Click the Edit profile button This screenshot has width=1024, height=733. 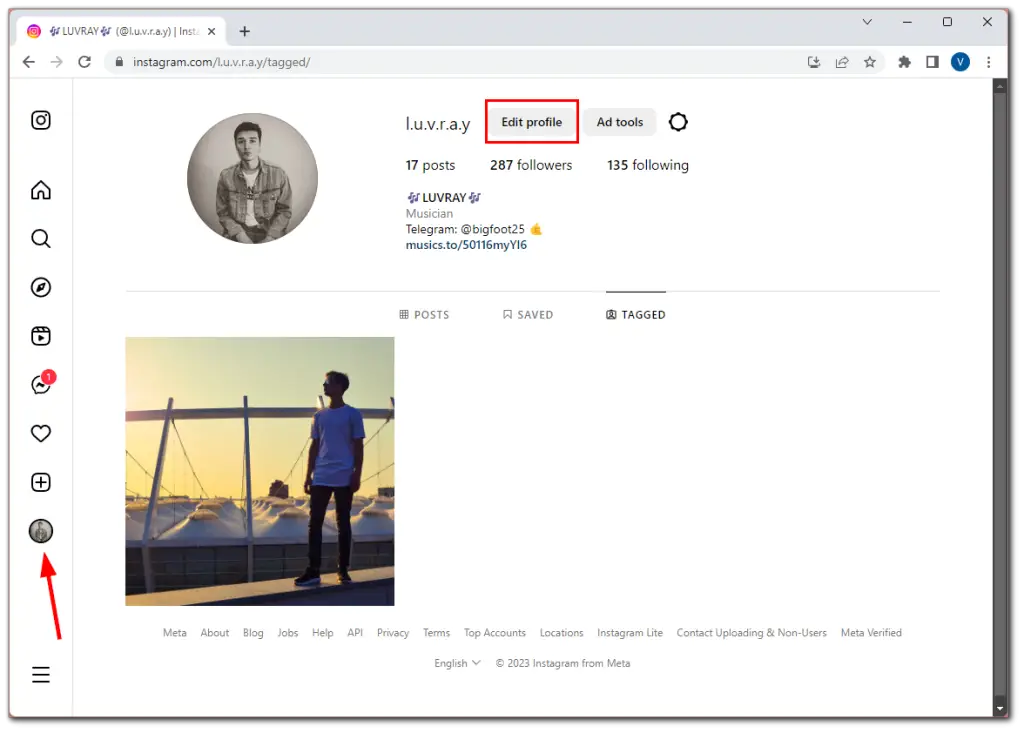(531, 121)
